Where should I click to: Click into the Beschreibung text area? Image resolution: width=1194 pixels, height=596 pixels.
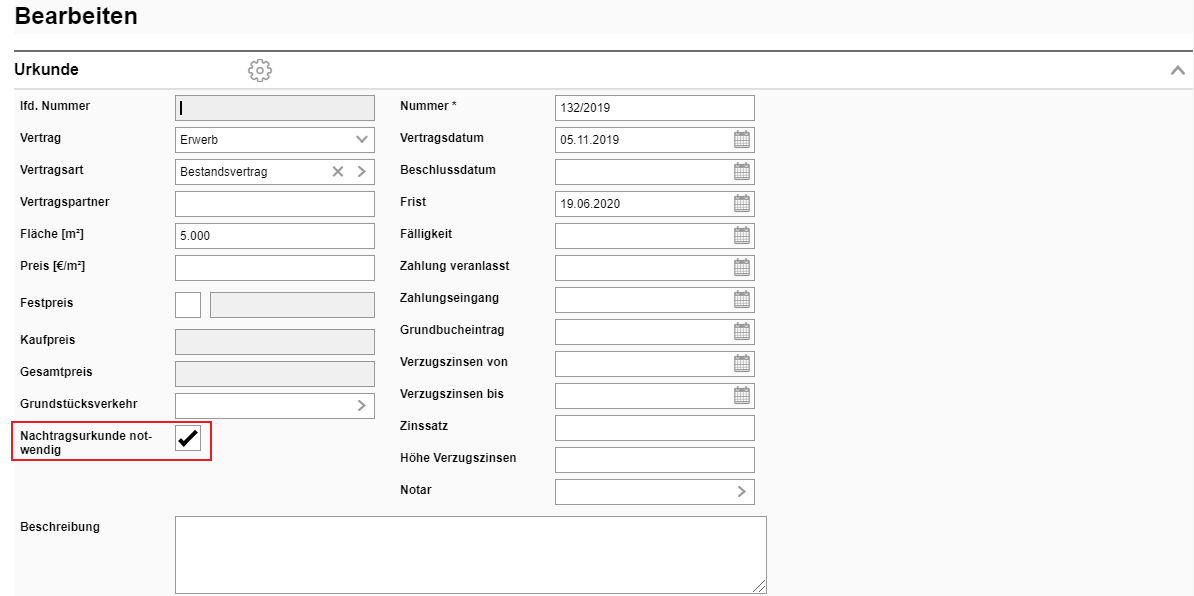pos(470,555)
